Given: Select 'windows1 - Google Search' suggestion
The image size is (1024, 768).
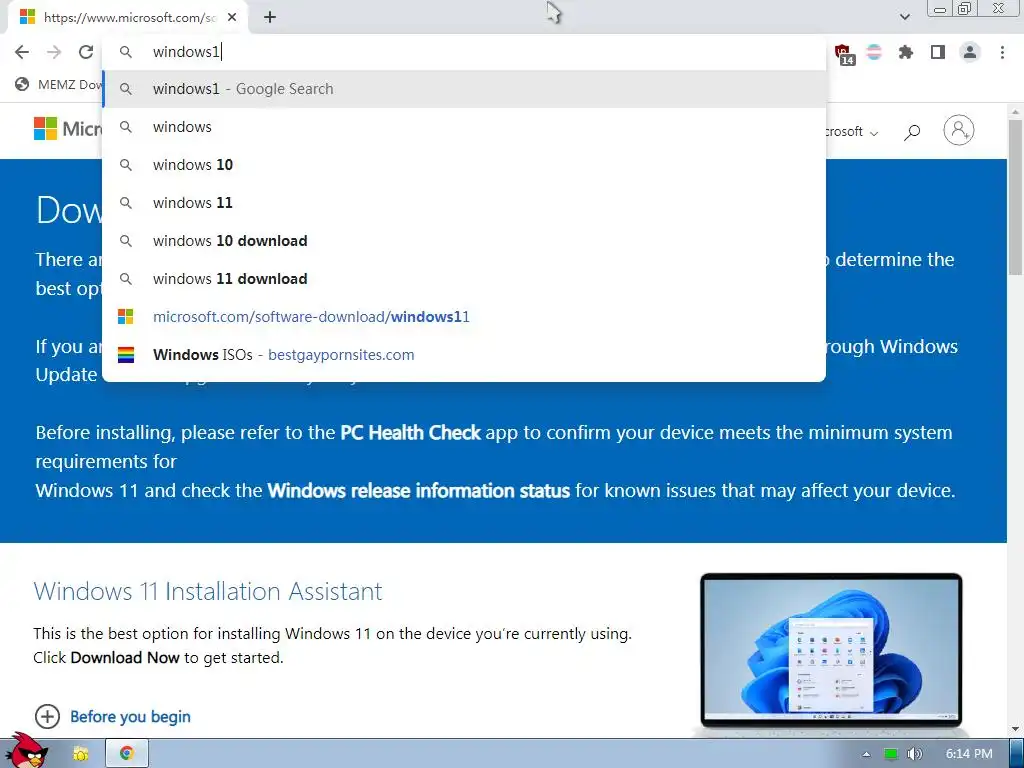Looking at the screenshot, I should [x=464, y=89].
